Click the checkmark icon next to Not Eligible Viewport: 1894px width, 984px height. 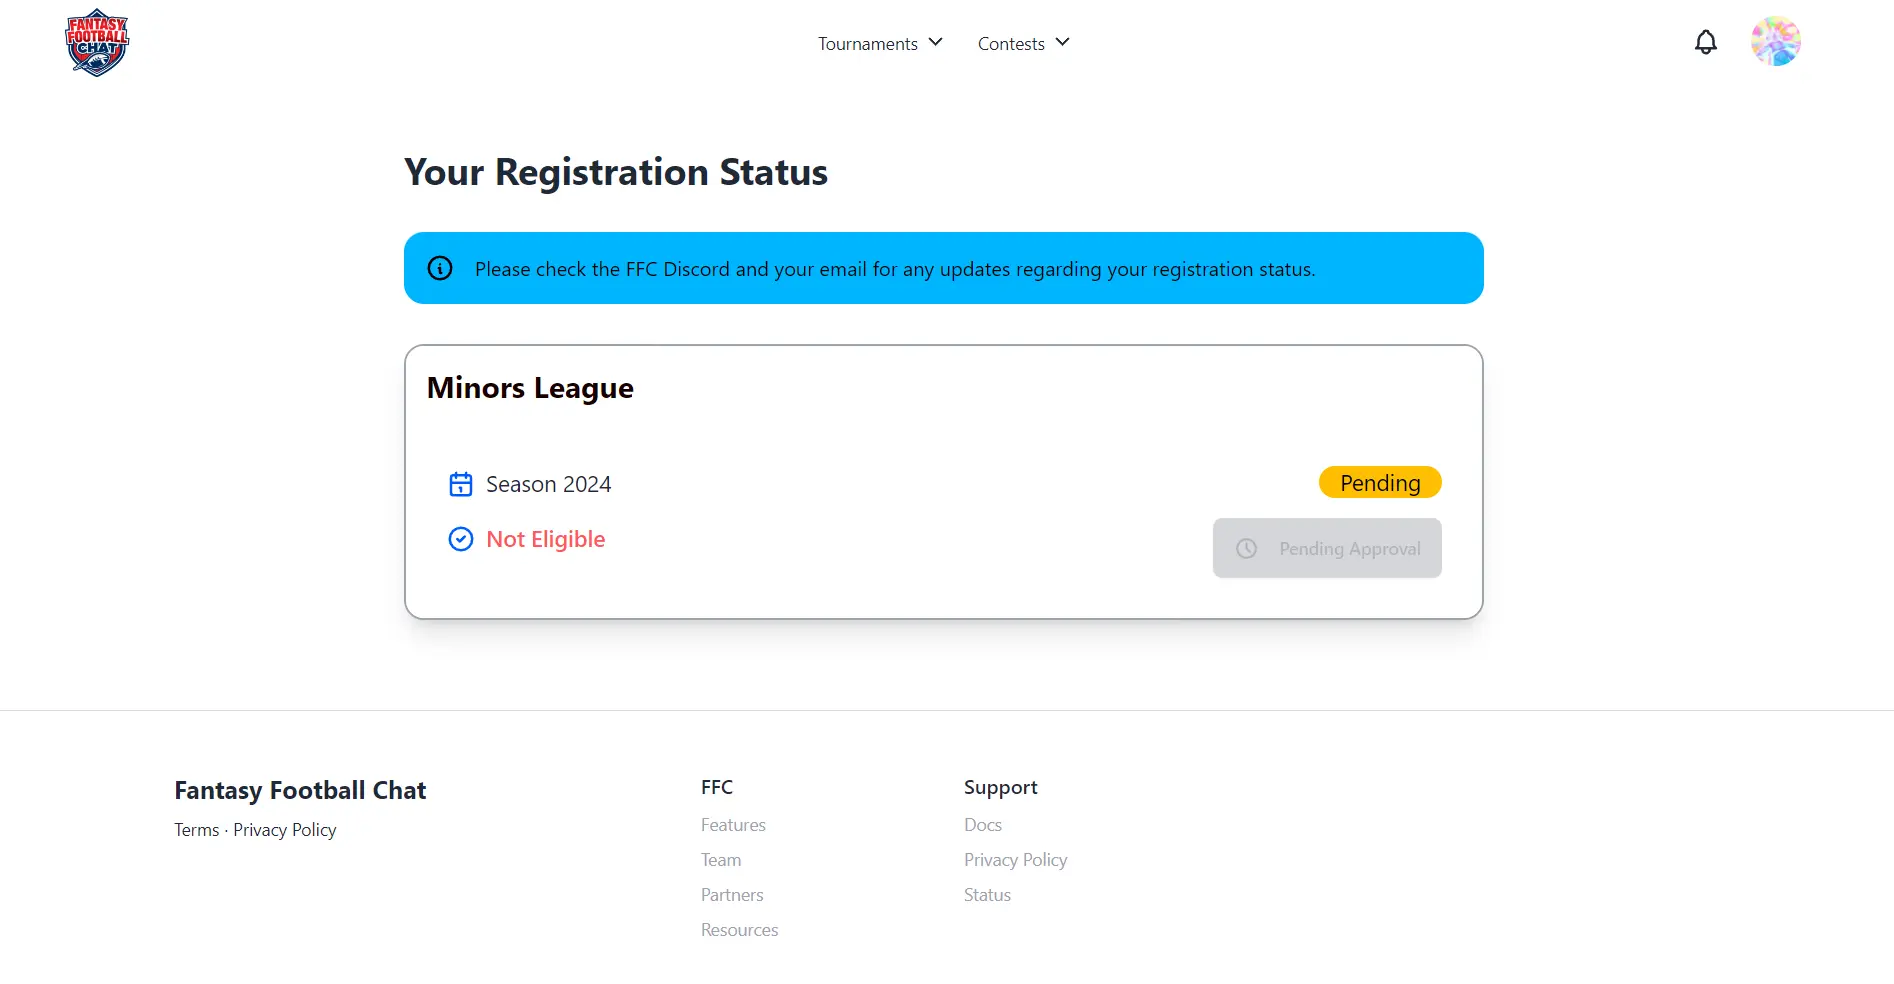(x=460, y=538)
